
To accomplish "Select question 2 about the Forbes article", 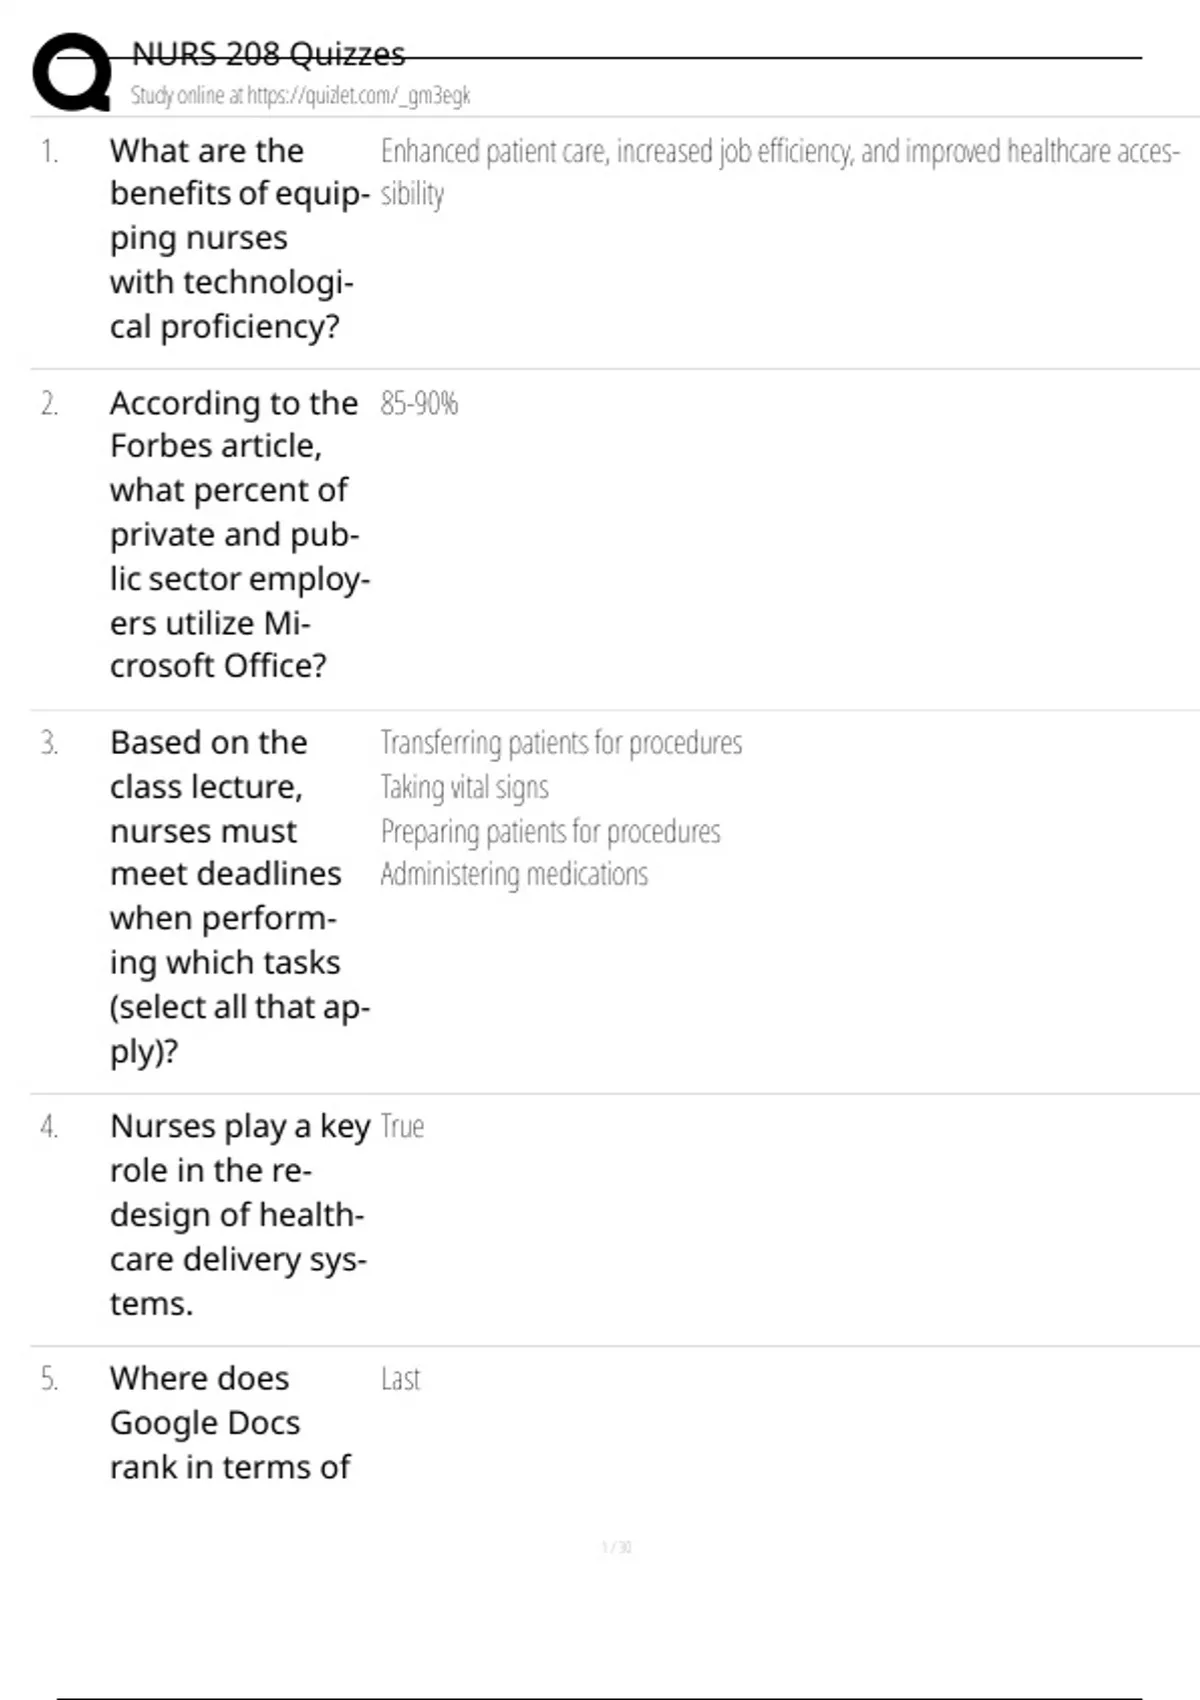I will 238,534.
